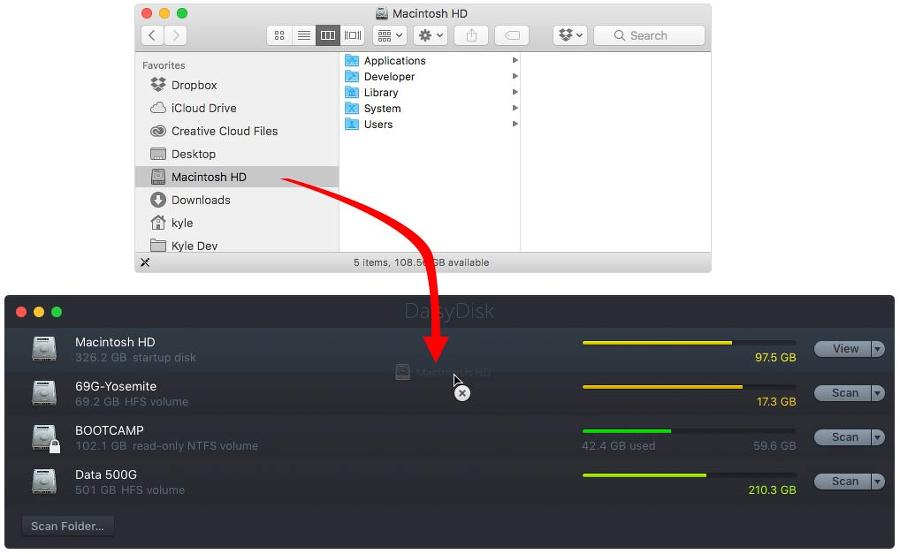Screen dimensions: 900x554
Task: Click the Dropbox sidebar icon
Action: point(158,85)
